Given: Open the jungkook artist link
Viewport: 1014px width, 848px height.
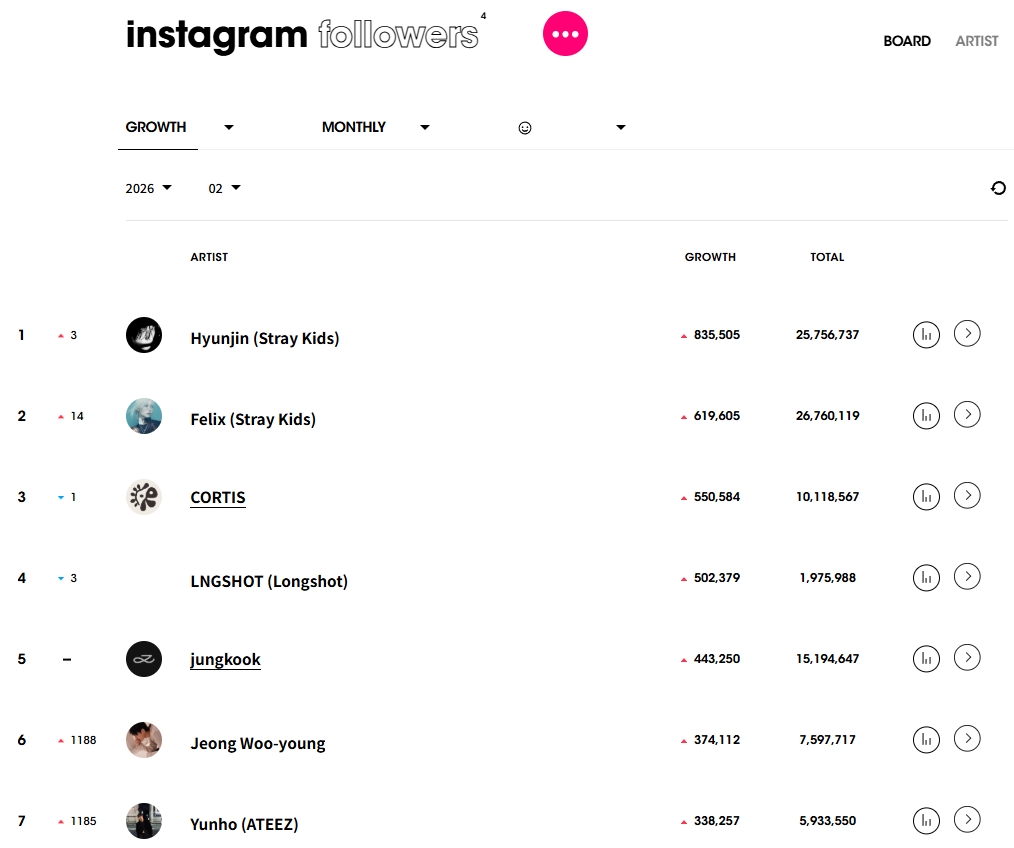Looking at the screenshot, I should pyautogui.click(x=225, y=659).
